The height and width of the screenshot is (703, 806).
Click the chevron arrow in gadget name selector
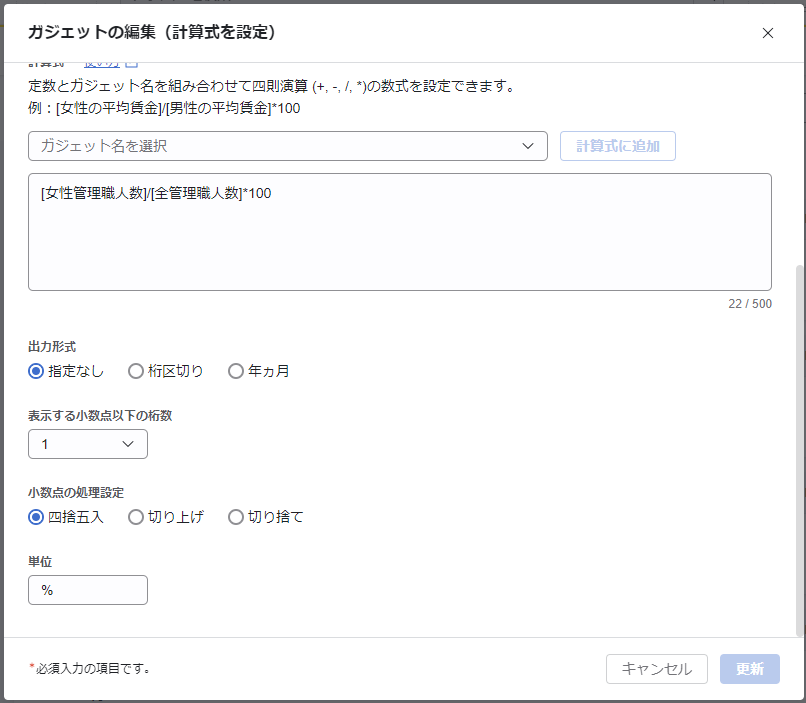528,146
